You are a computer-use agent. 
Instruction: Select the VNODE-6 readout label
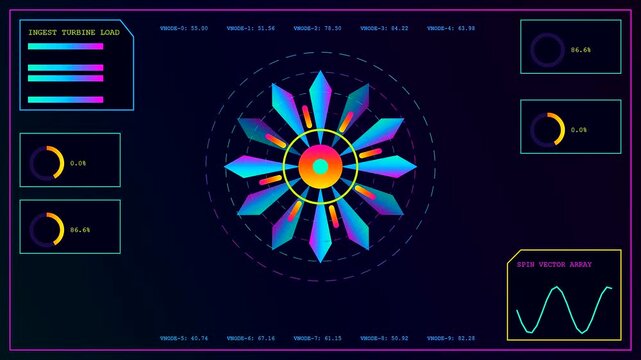(251, 338)
